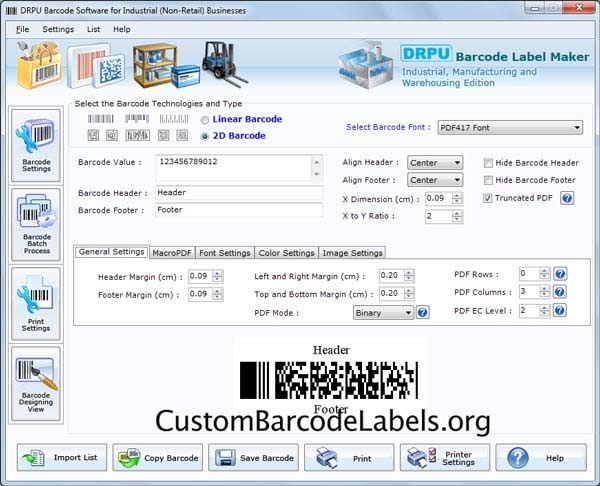Viewport: 600px width, 486px height.
Task: Open the List menu
Action: (x=93, y=29)
